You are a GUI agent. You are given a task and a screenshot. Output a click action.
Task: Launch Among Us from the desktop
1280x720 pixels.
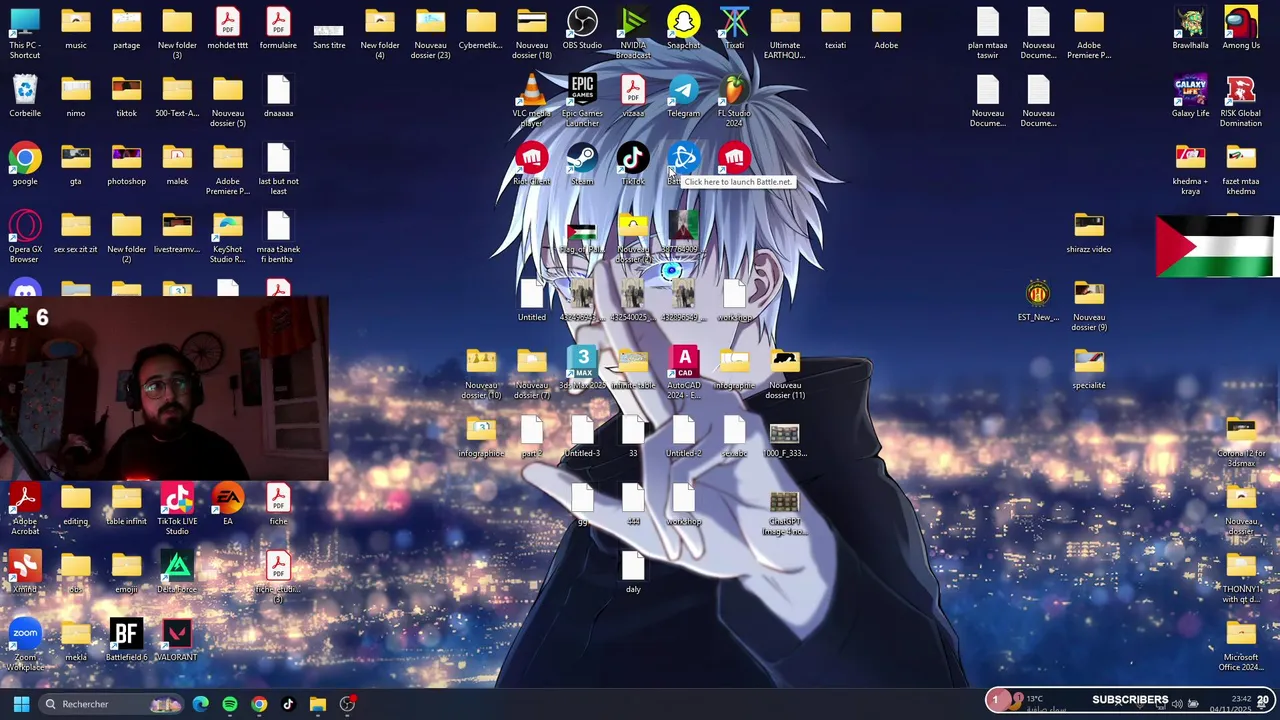click(1241, 28)
